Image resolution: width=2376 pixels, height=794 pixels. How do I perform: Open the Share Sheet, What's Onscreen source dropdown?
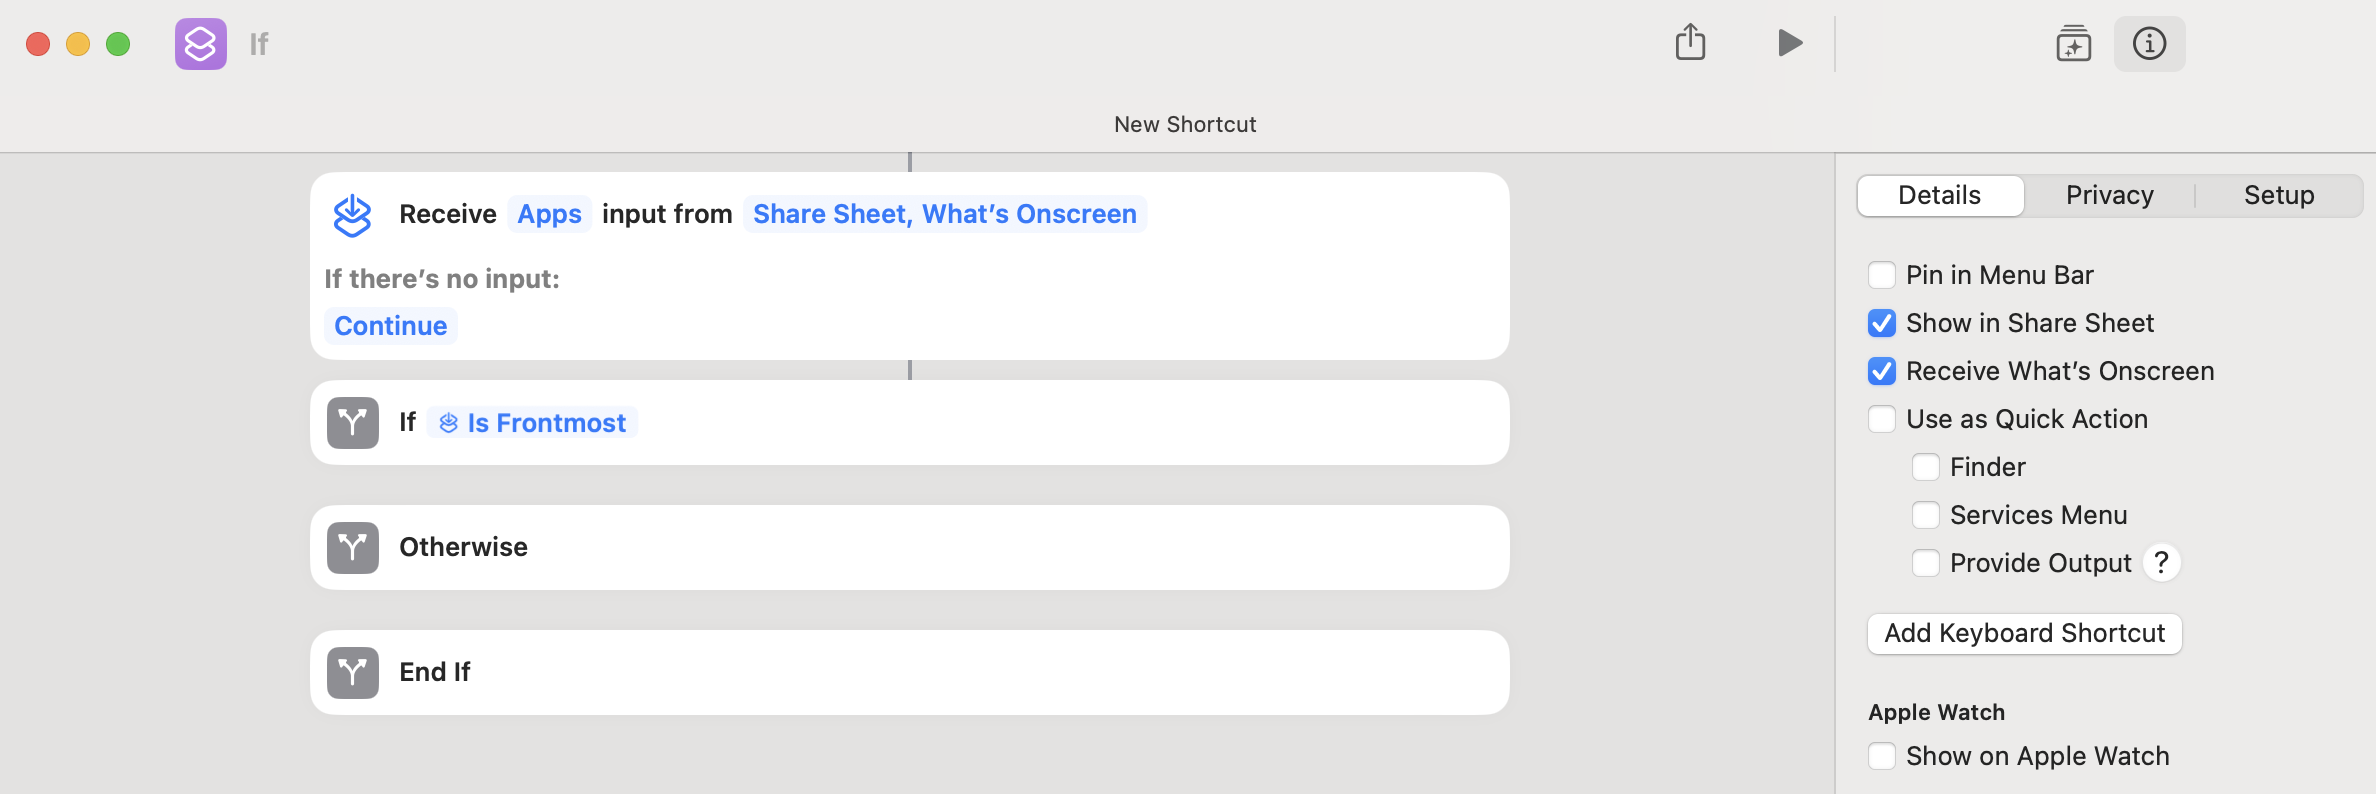[944, 214]
